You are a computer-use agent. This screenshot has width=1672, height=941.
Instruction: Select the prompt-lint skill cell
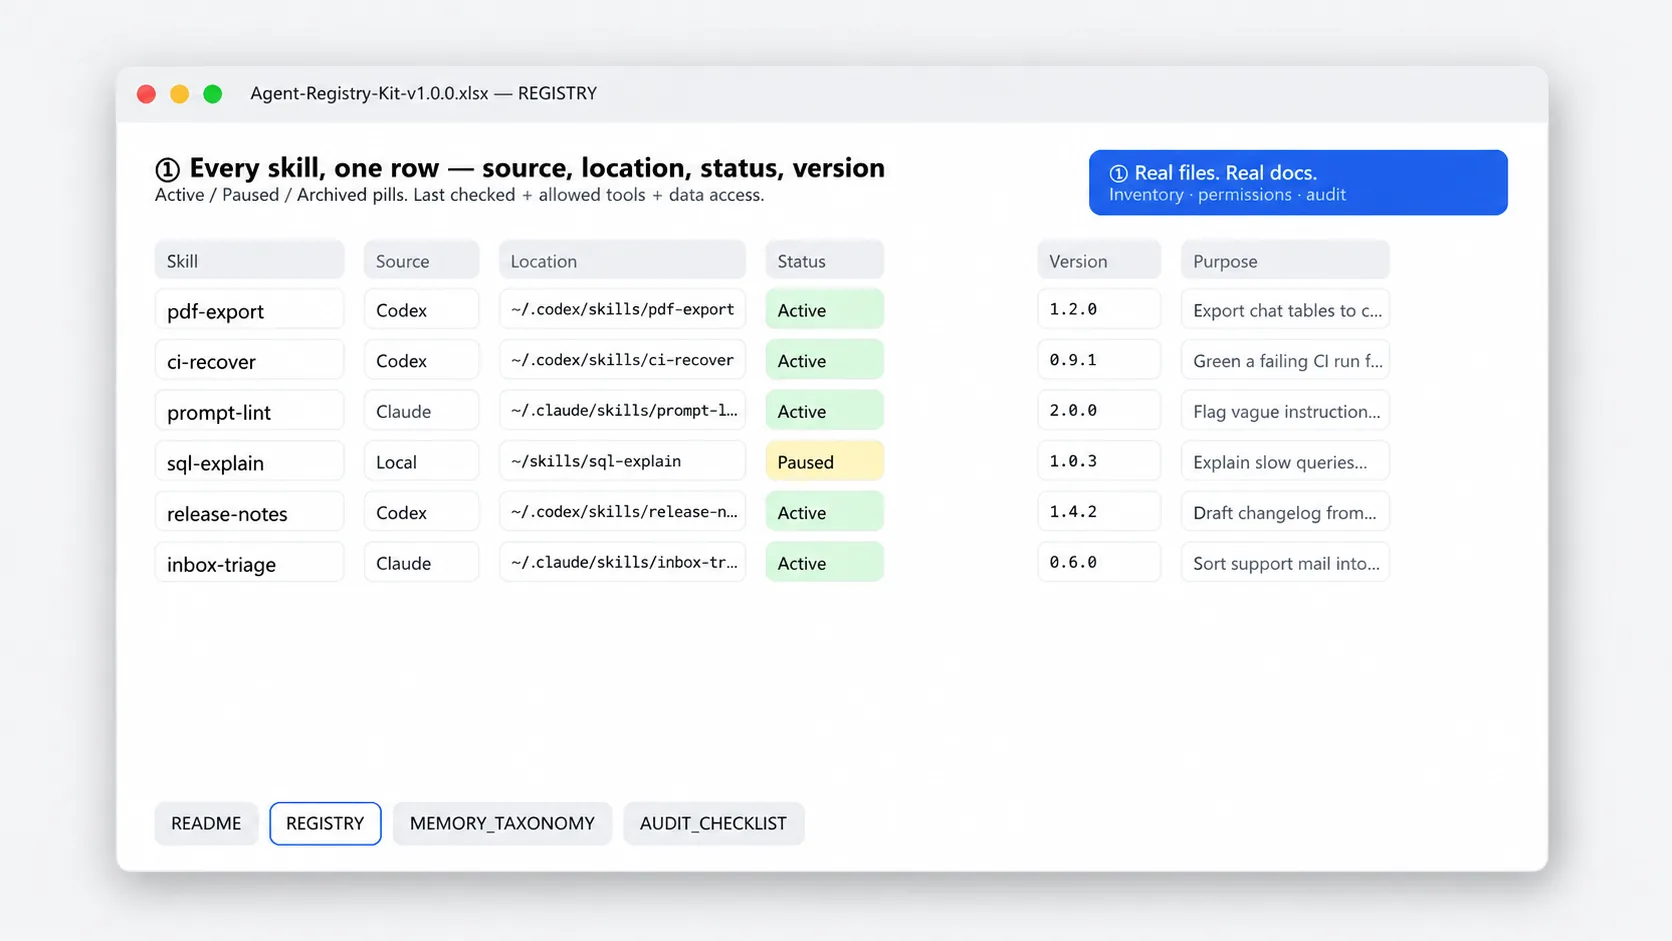pyautogui.click(x=249, y=410)
